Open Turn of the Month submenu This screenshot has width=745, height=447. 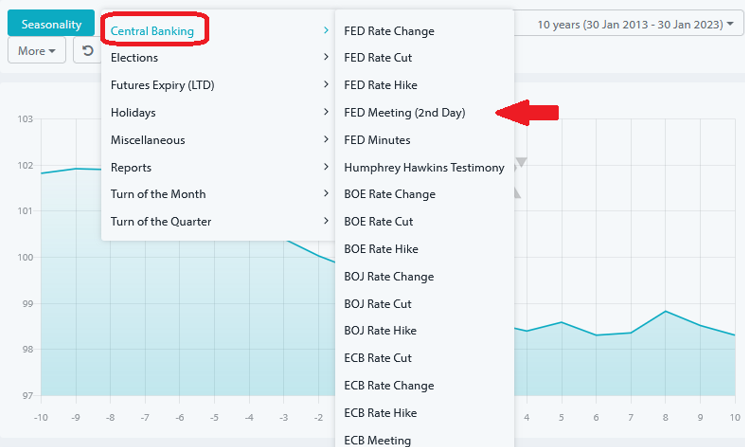point(158,194)
